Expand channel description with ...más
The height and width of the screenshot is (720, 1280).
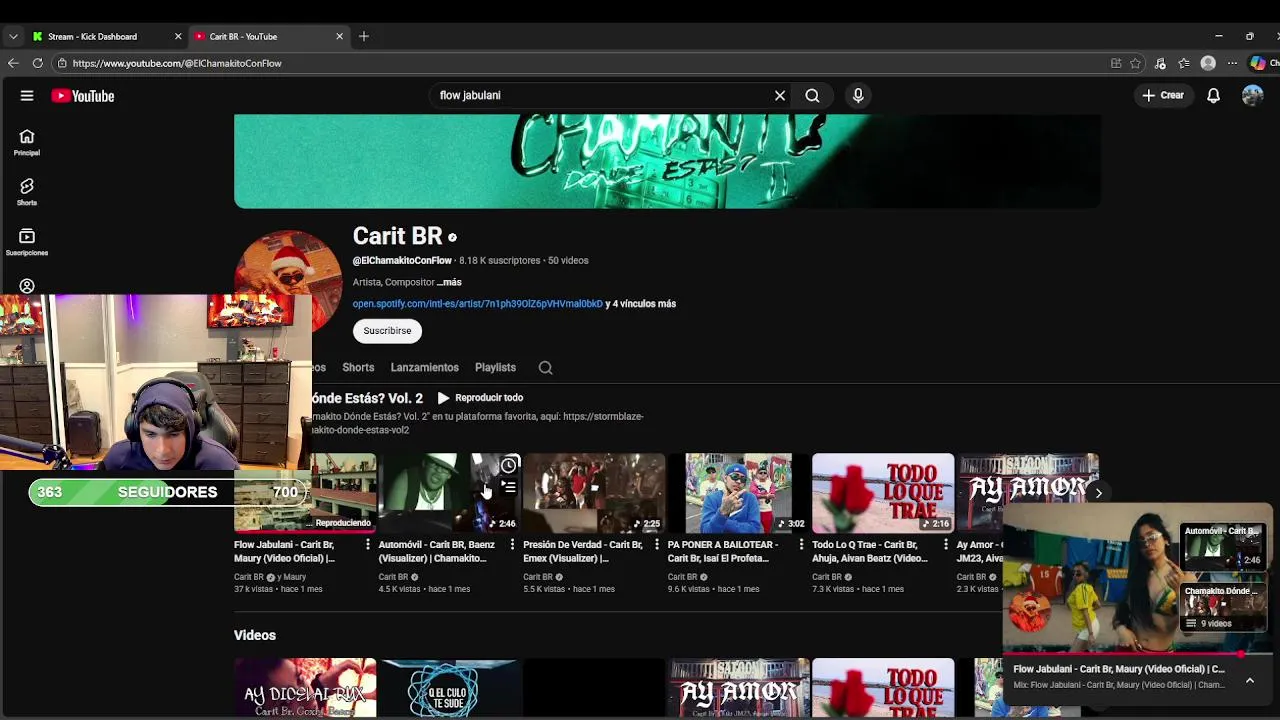(449, 283)
